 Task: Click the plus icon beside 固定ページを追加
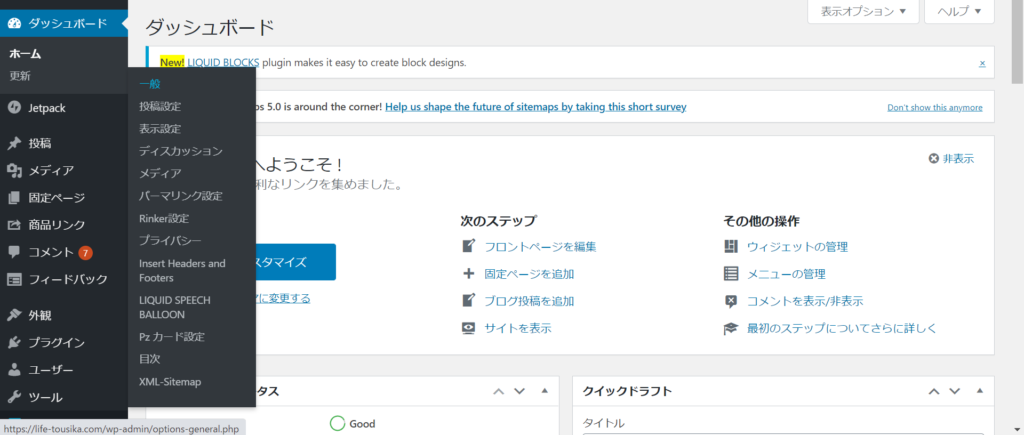pos(468,274)
